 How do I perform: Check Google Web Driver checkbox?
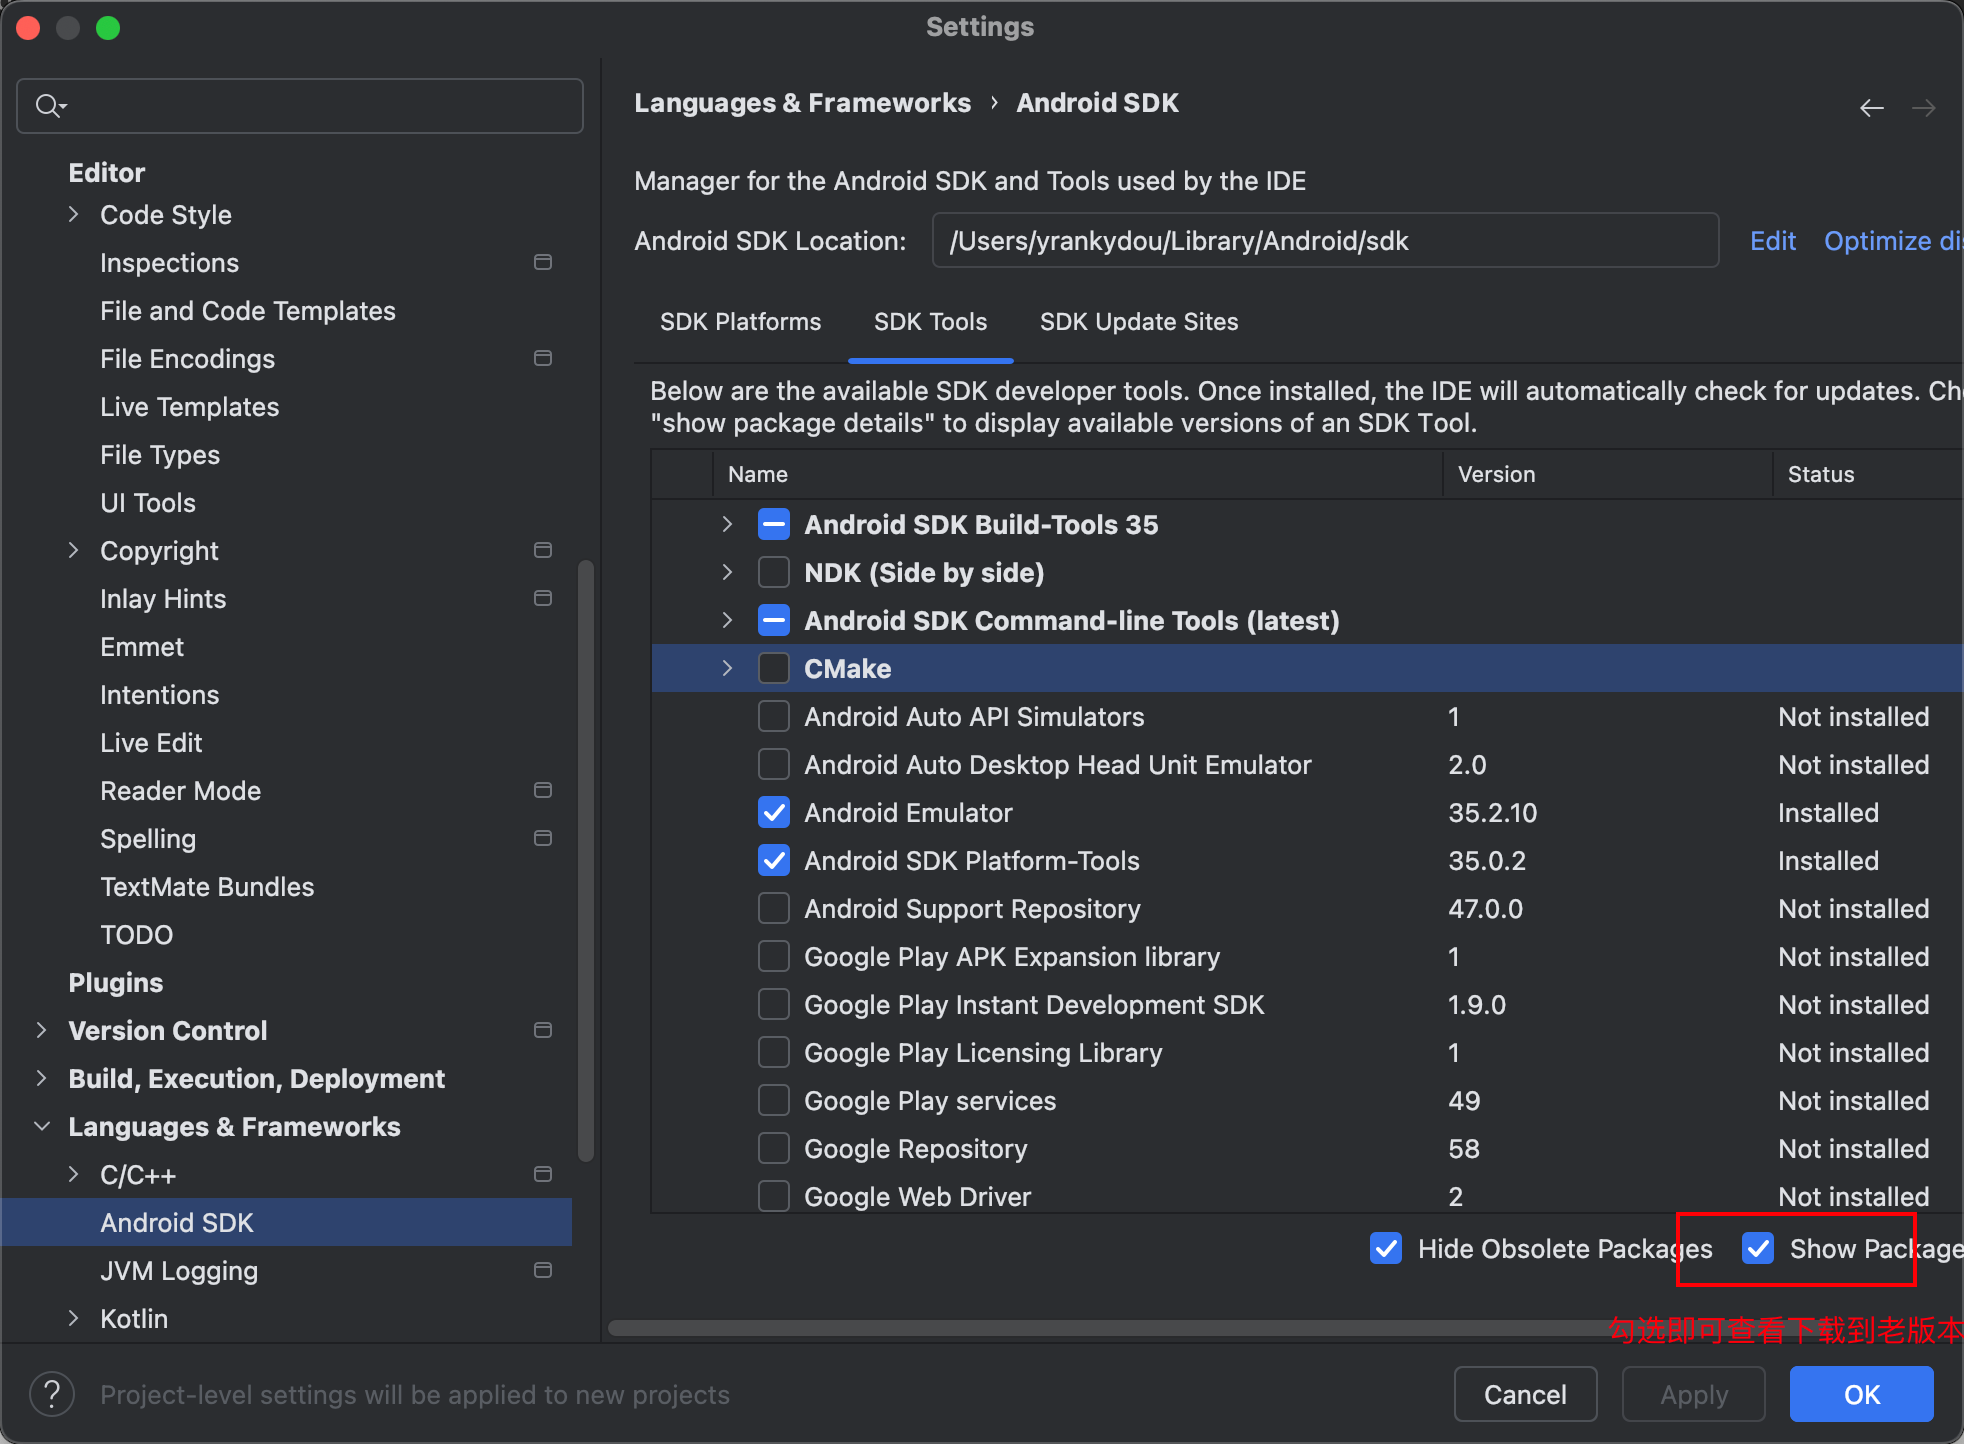tap(774, 1196)
